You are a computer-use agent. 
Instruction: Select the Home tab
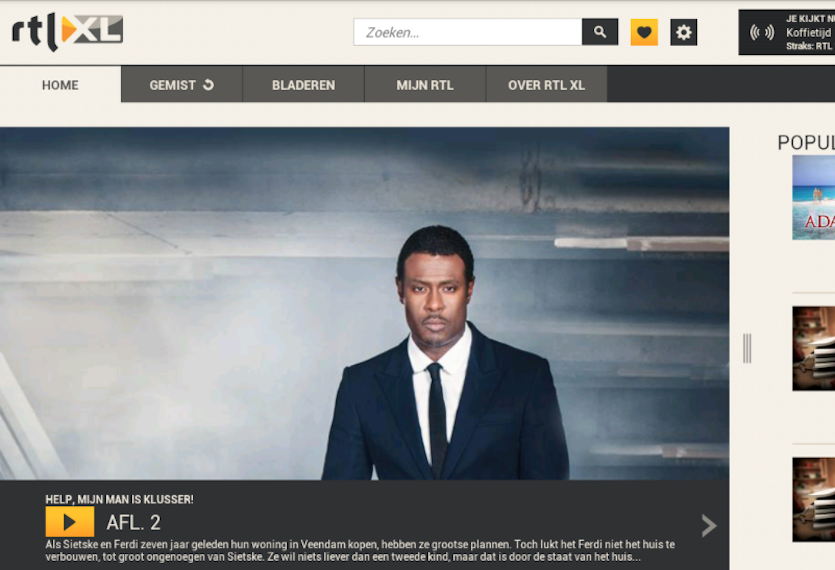(x=60, y=85)
